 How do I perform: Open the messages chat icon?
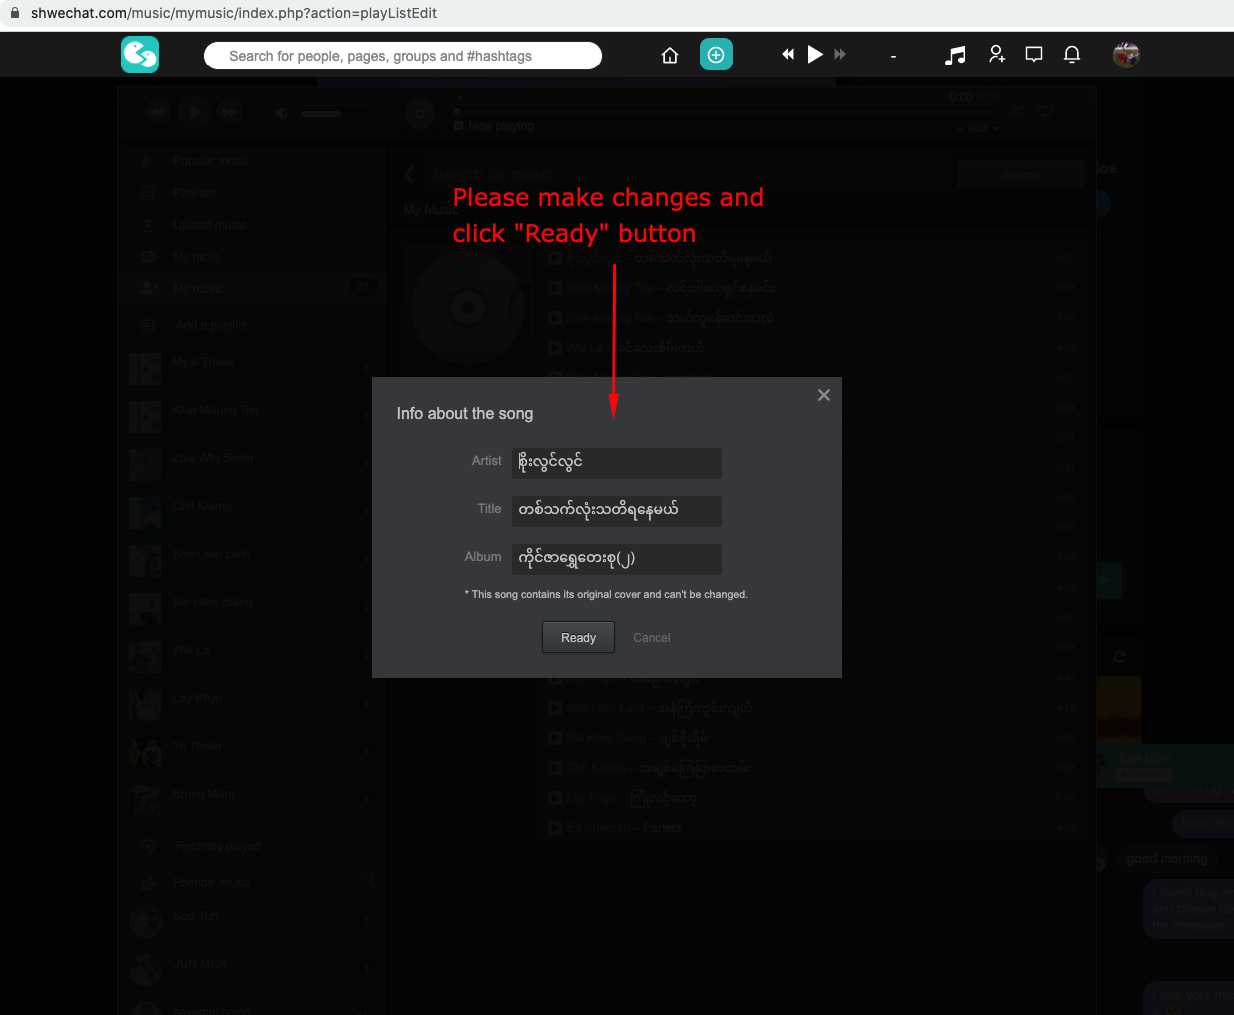point(1034,55)
